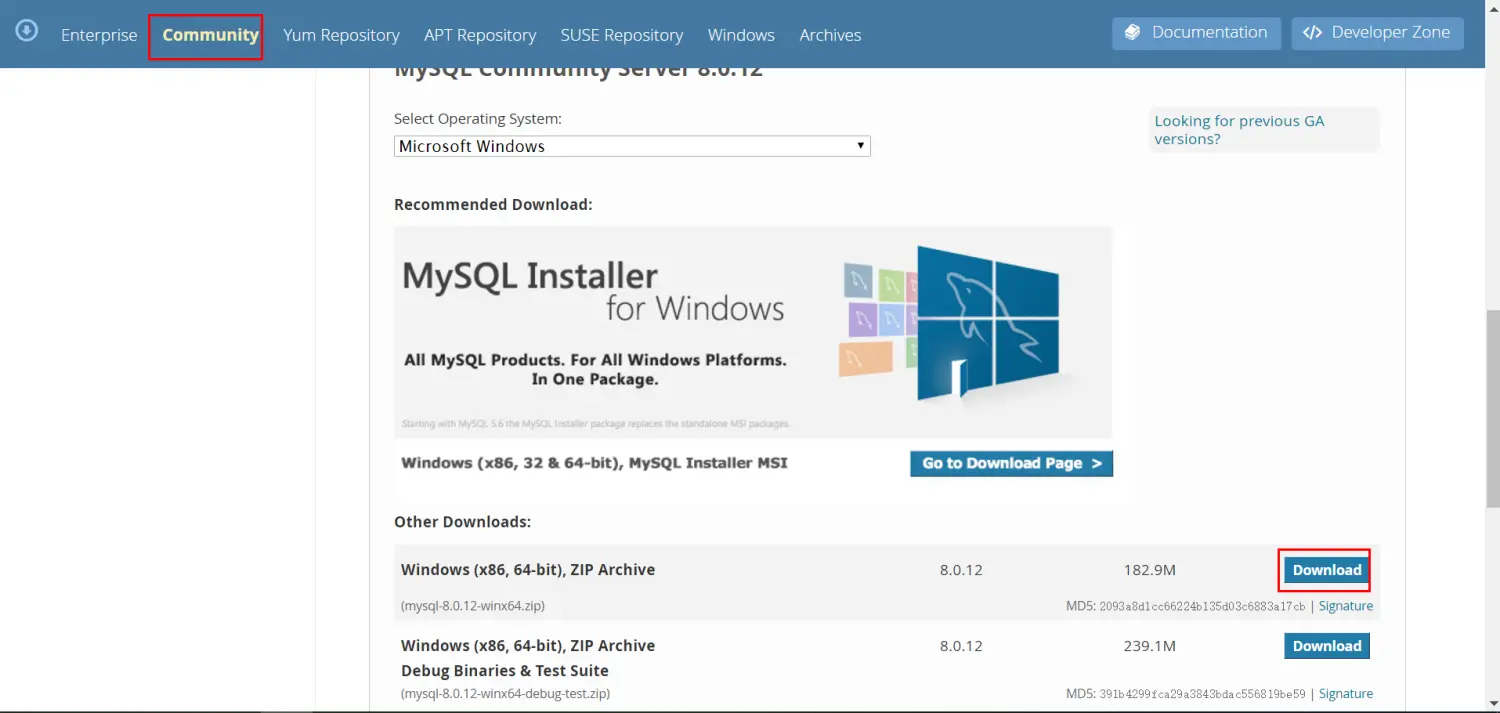Go to the Windows tab
The width and height of the screenshot is (1500, 713).
(x=741, y=35)
